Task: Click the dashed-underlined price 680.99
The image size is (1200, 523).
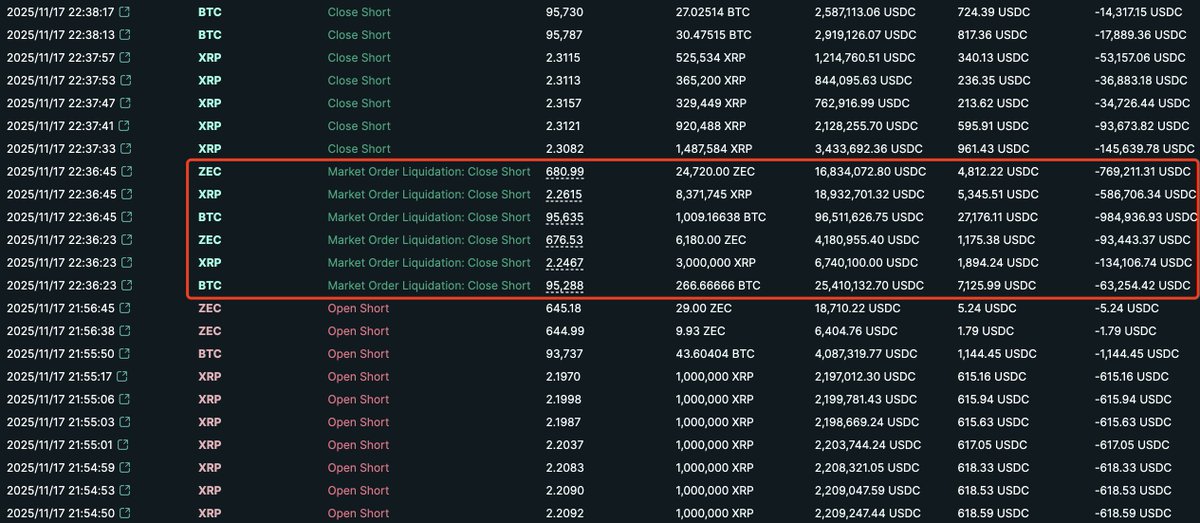Action: (x=564, y=172)
